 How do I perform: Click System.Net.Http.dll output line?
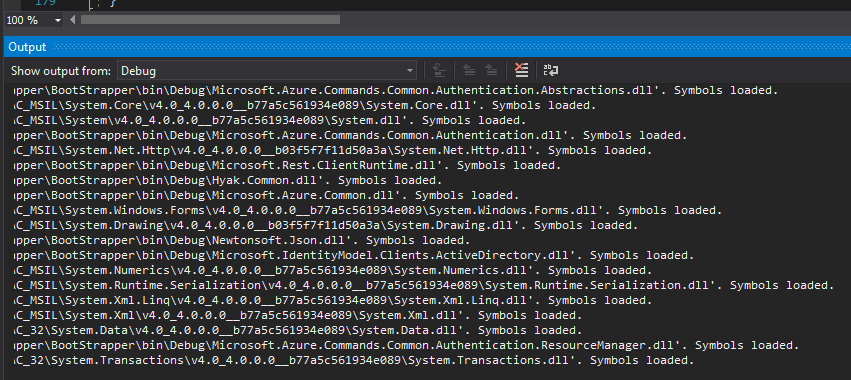click(332, 150)
